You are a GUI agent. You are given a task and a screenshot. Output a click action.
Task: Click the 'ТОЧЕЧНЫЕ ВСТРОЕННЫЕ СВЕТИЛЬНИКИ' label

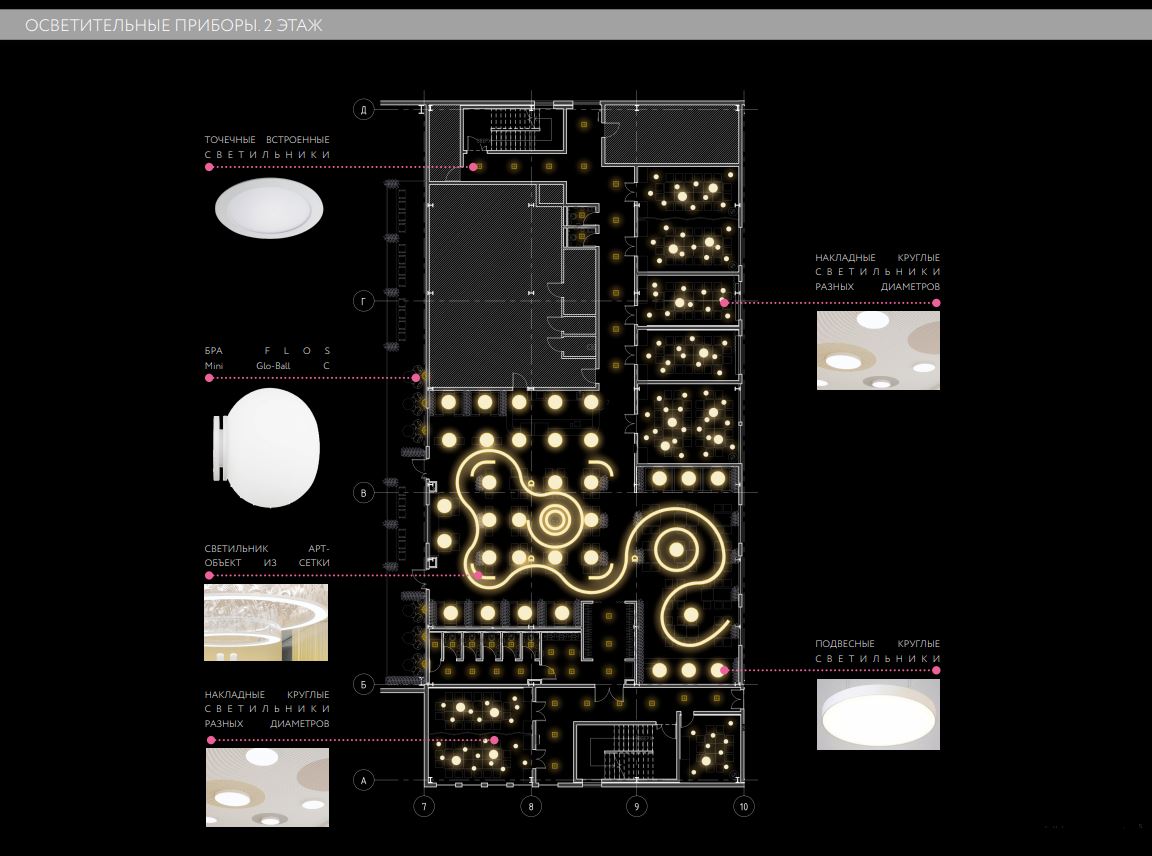click(x=267, y=147)
